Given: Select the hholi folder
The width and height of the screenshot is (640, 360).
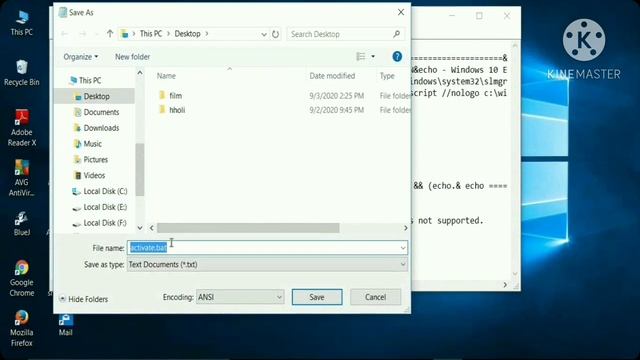Looking at the screenshot, I should click(x=177, y=110).
